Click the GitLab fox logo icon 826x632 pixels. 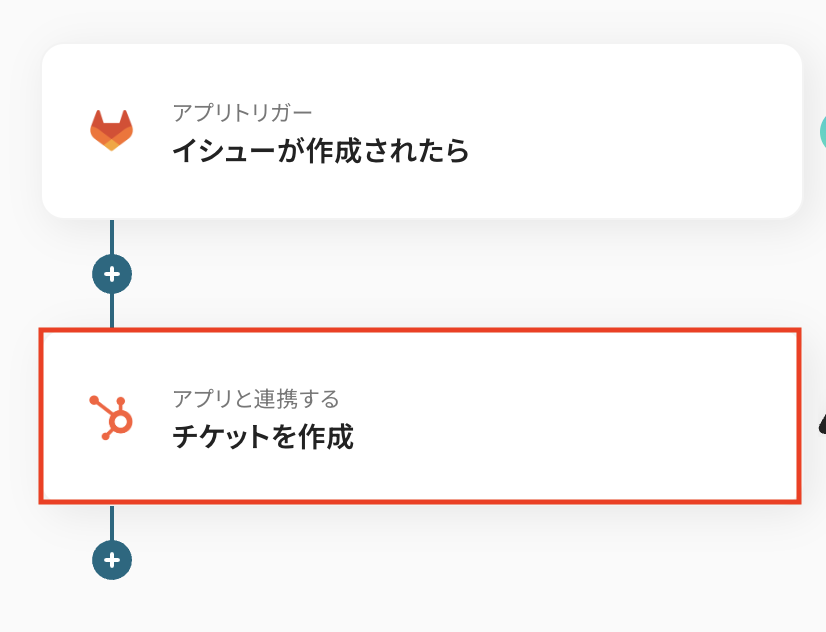pyautogui.click(x=111, y=131)
